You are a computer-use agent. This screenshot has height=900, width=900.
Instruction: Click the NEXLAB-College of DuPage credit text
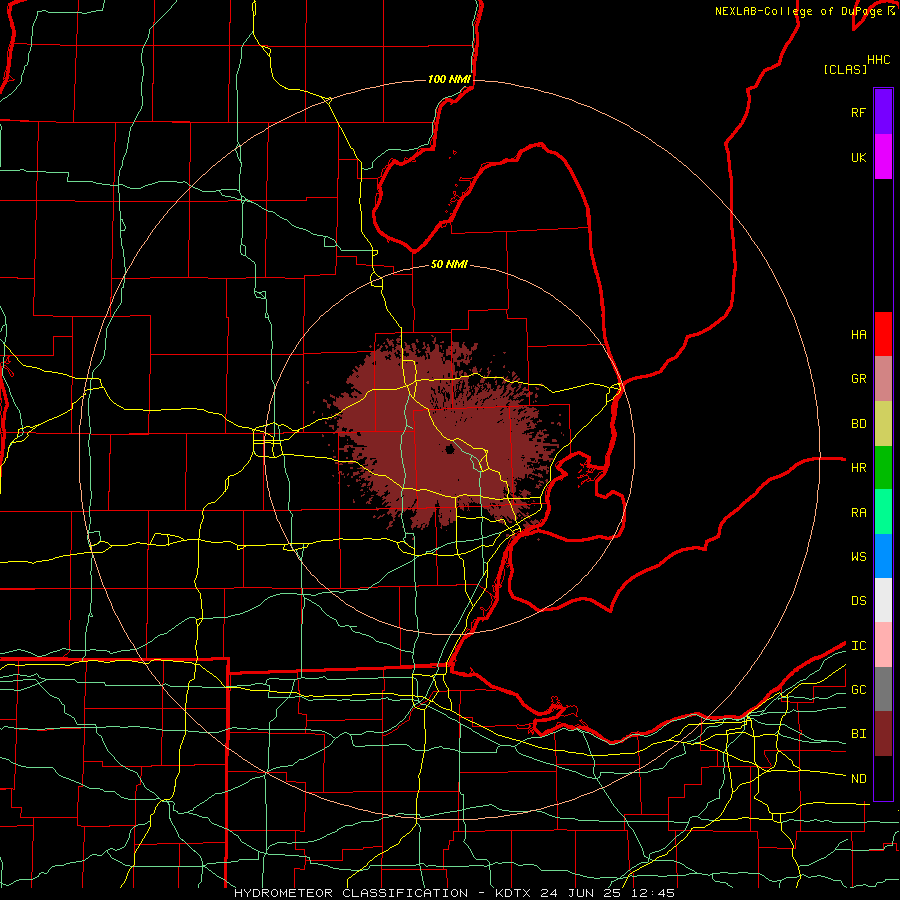798,11
